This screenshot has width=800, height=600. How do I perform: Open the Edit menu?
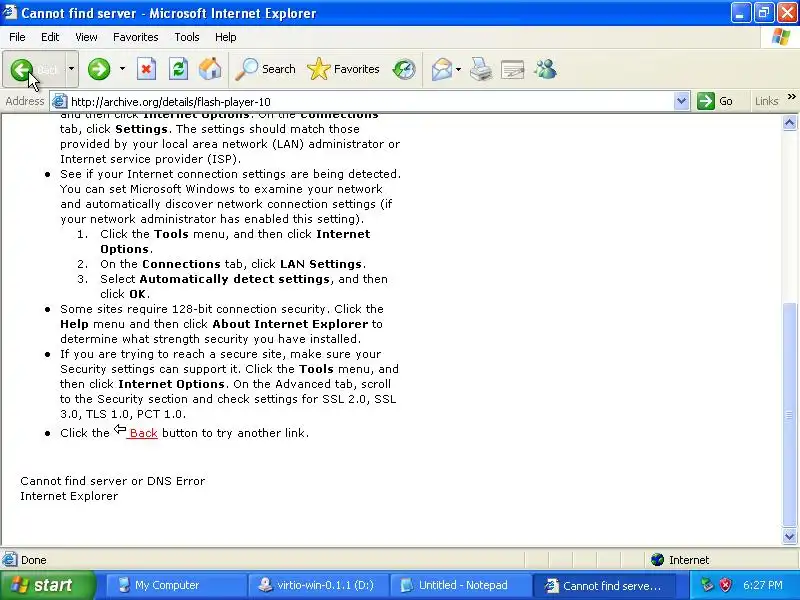pos(50,37)
